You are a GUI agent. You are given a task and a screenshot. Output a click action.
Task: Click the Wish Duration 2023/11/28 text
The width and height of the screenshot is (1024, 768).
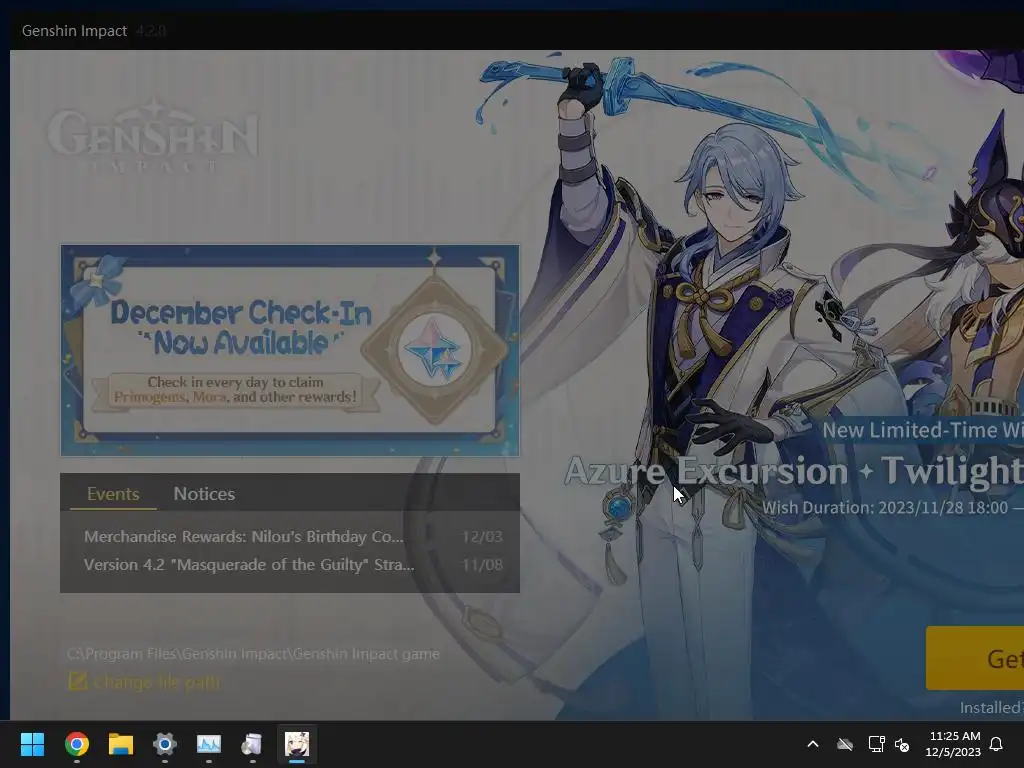[892, 507]
